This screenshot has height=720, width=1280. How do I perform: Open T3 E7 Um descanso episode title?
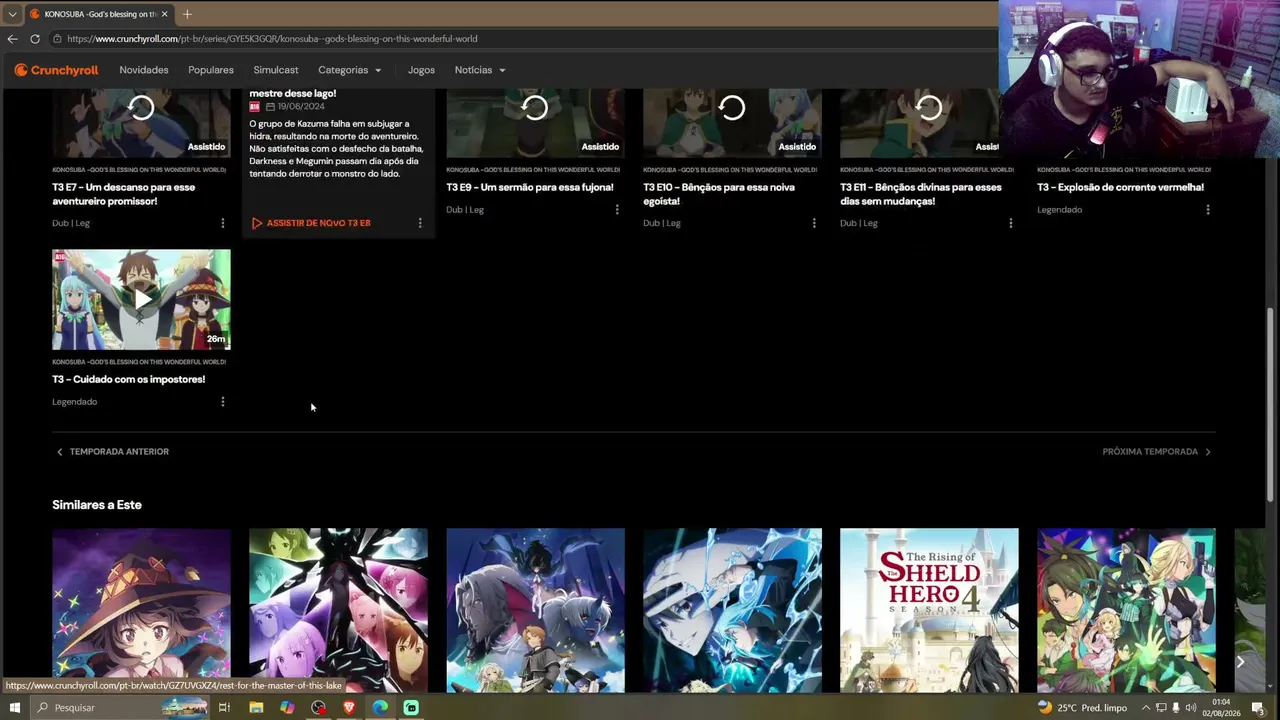click(x=124, y=194)
